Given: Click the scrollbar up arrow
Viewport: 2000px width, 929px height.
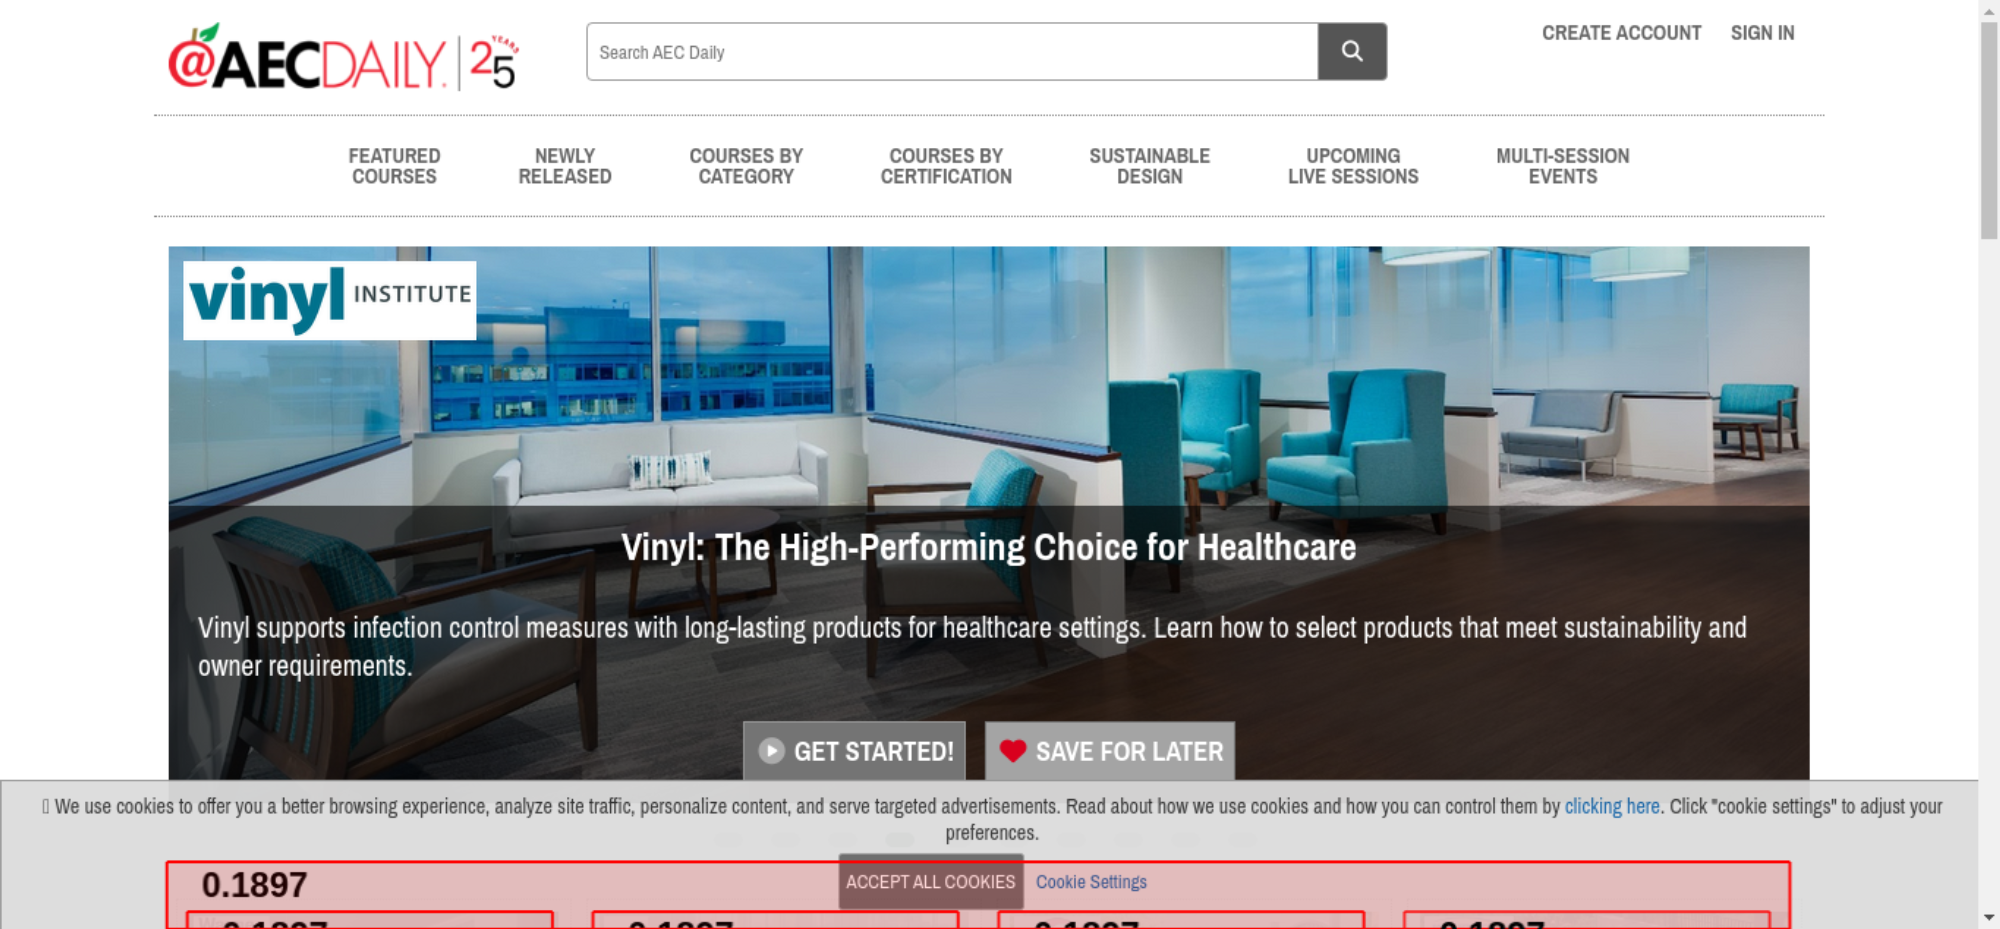Looking at the screenshot, I should coord(1989,10).
